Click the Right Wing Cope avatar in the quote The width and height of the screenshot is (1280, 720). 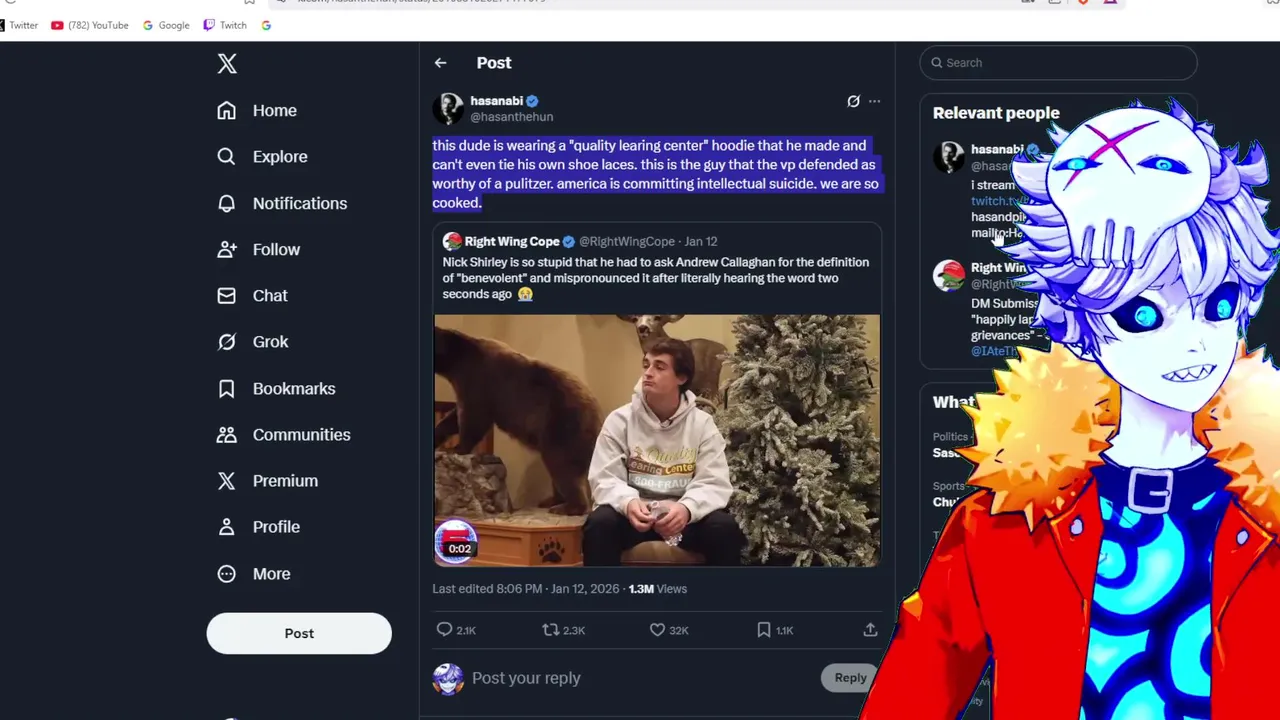452,241
